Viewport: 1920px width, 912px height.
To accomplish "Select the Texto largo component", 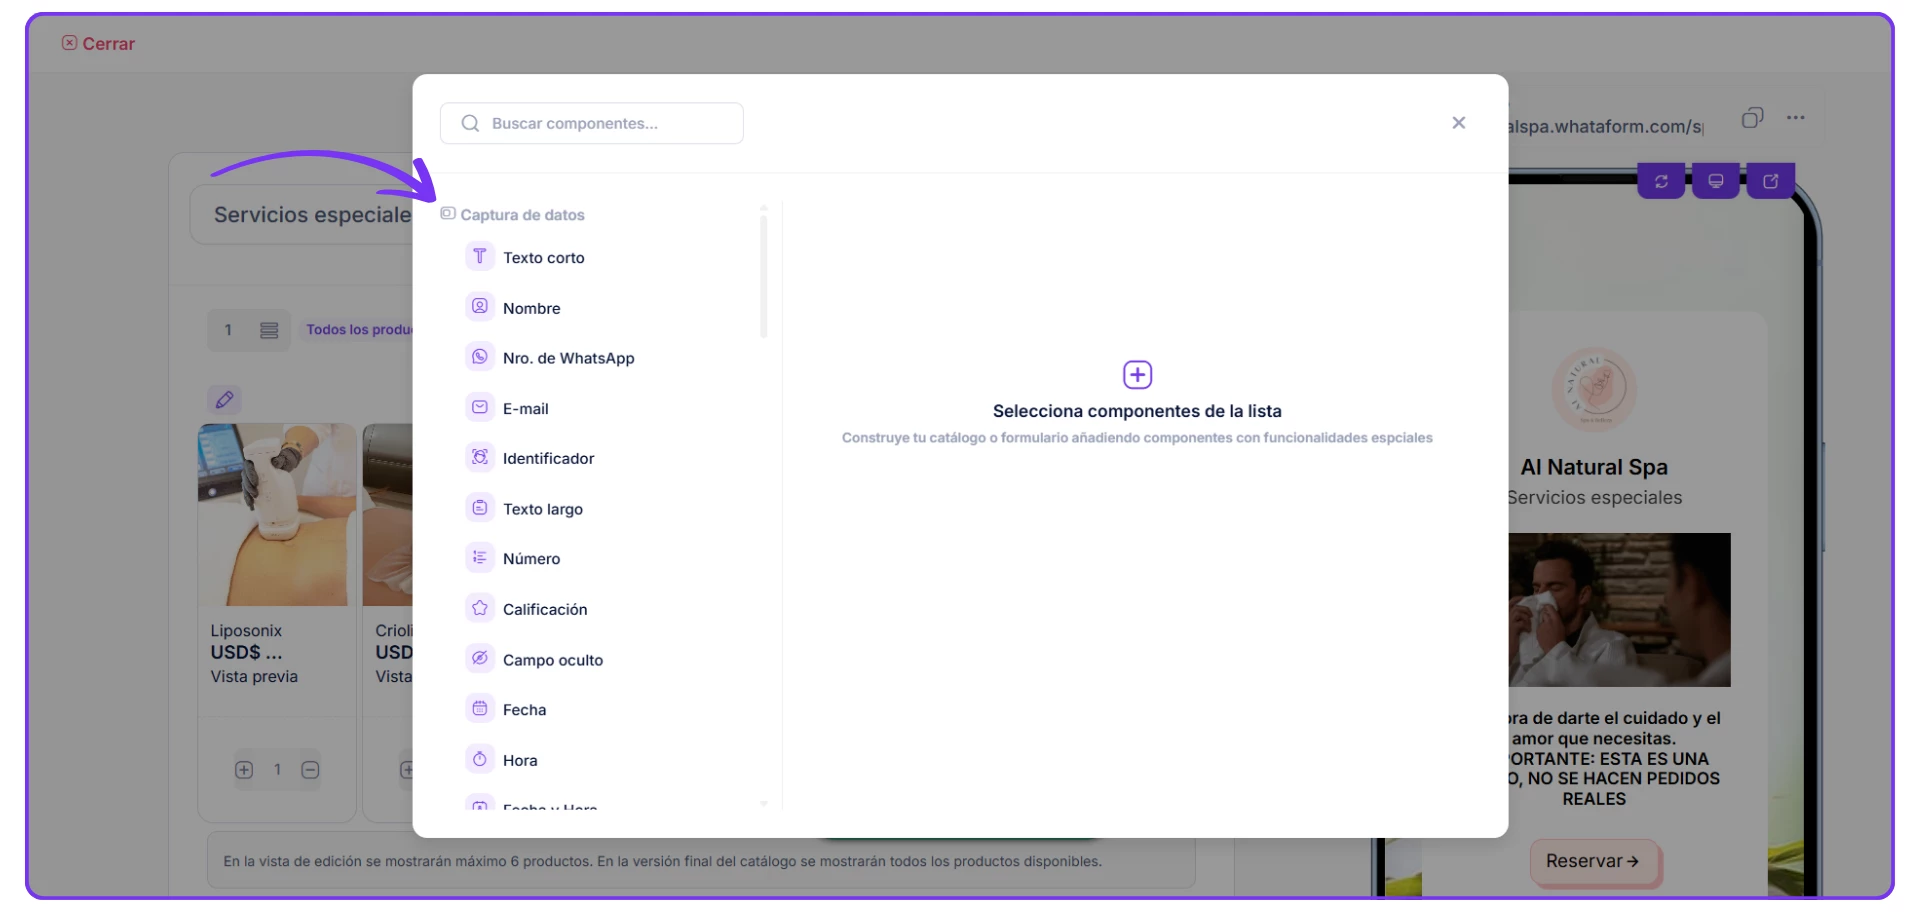I will point(542,509).
